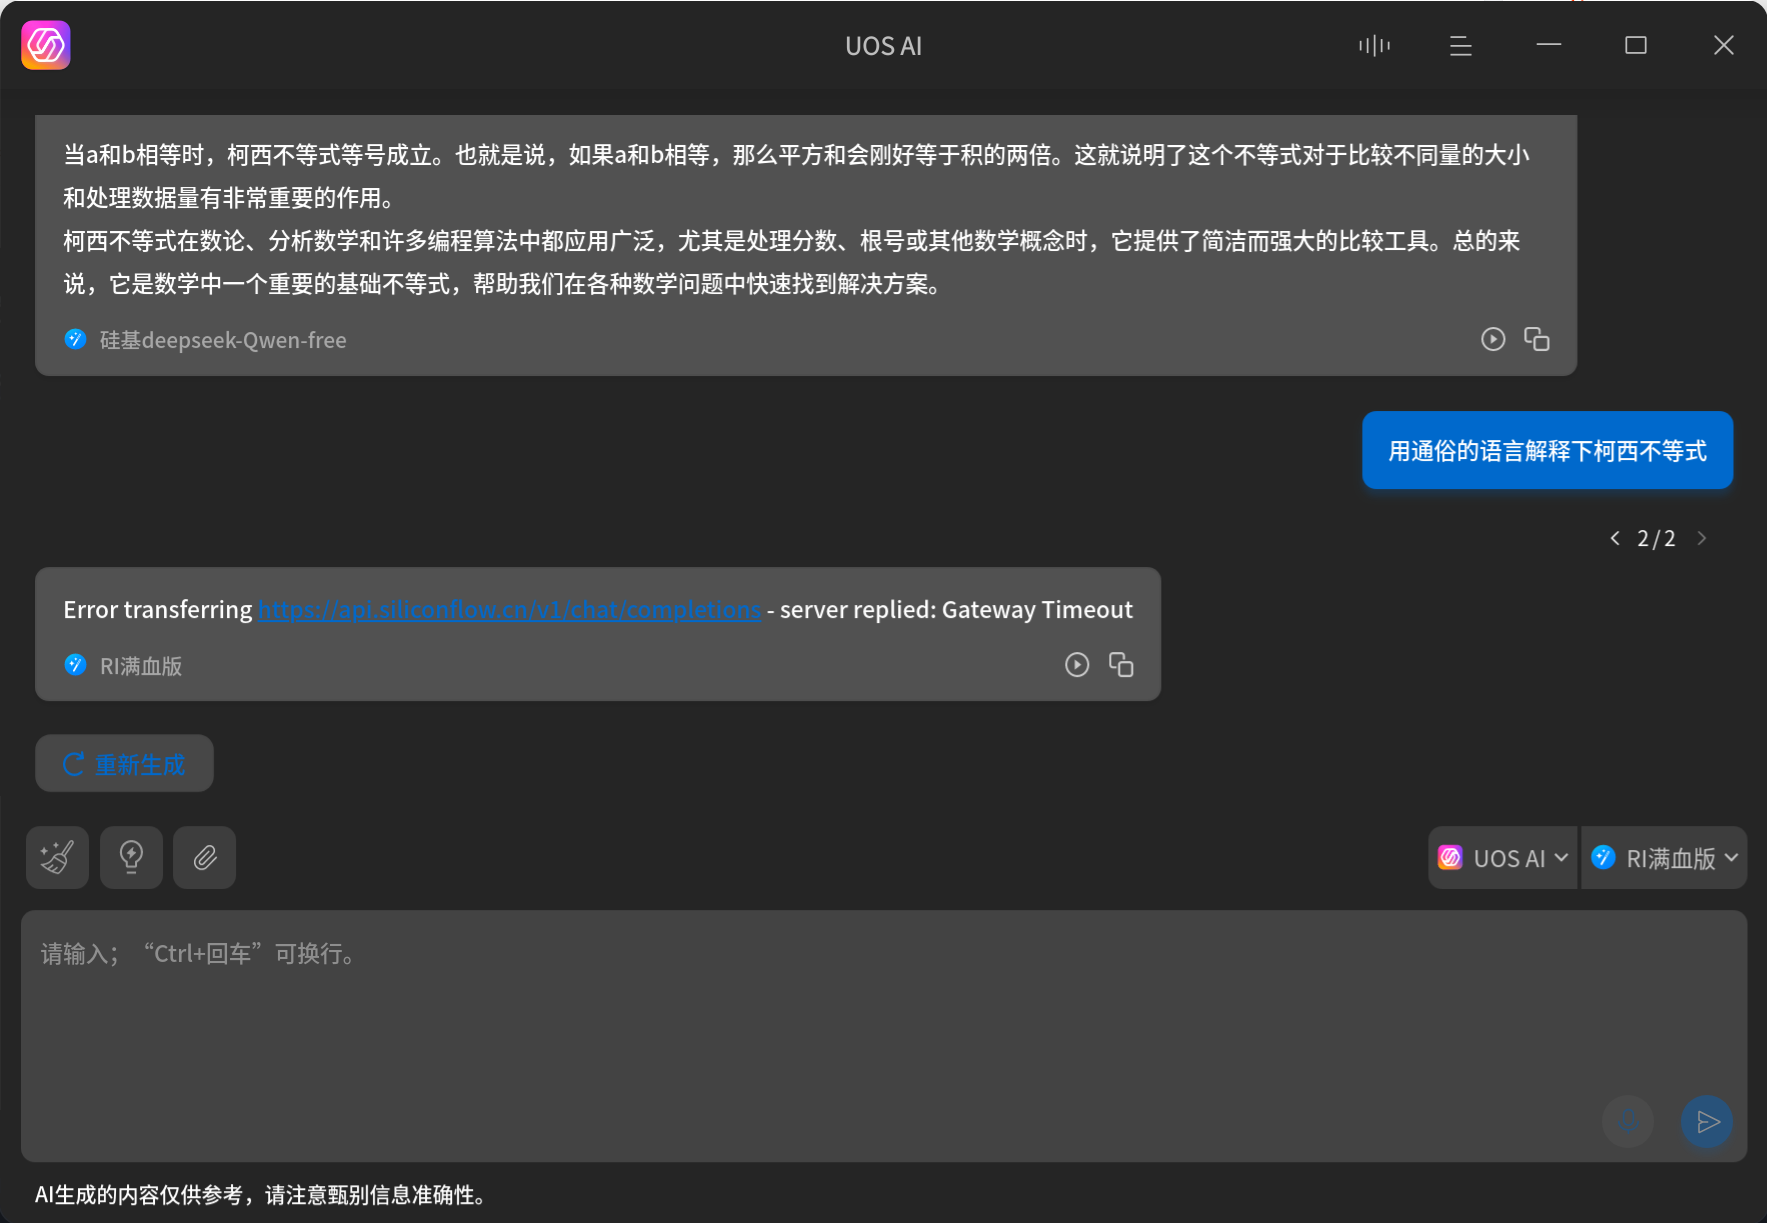The image size is (1767, 1223).
Task: Go to the previous prompt version
Action: pyautogui.click(x=1615, y=538)
